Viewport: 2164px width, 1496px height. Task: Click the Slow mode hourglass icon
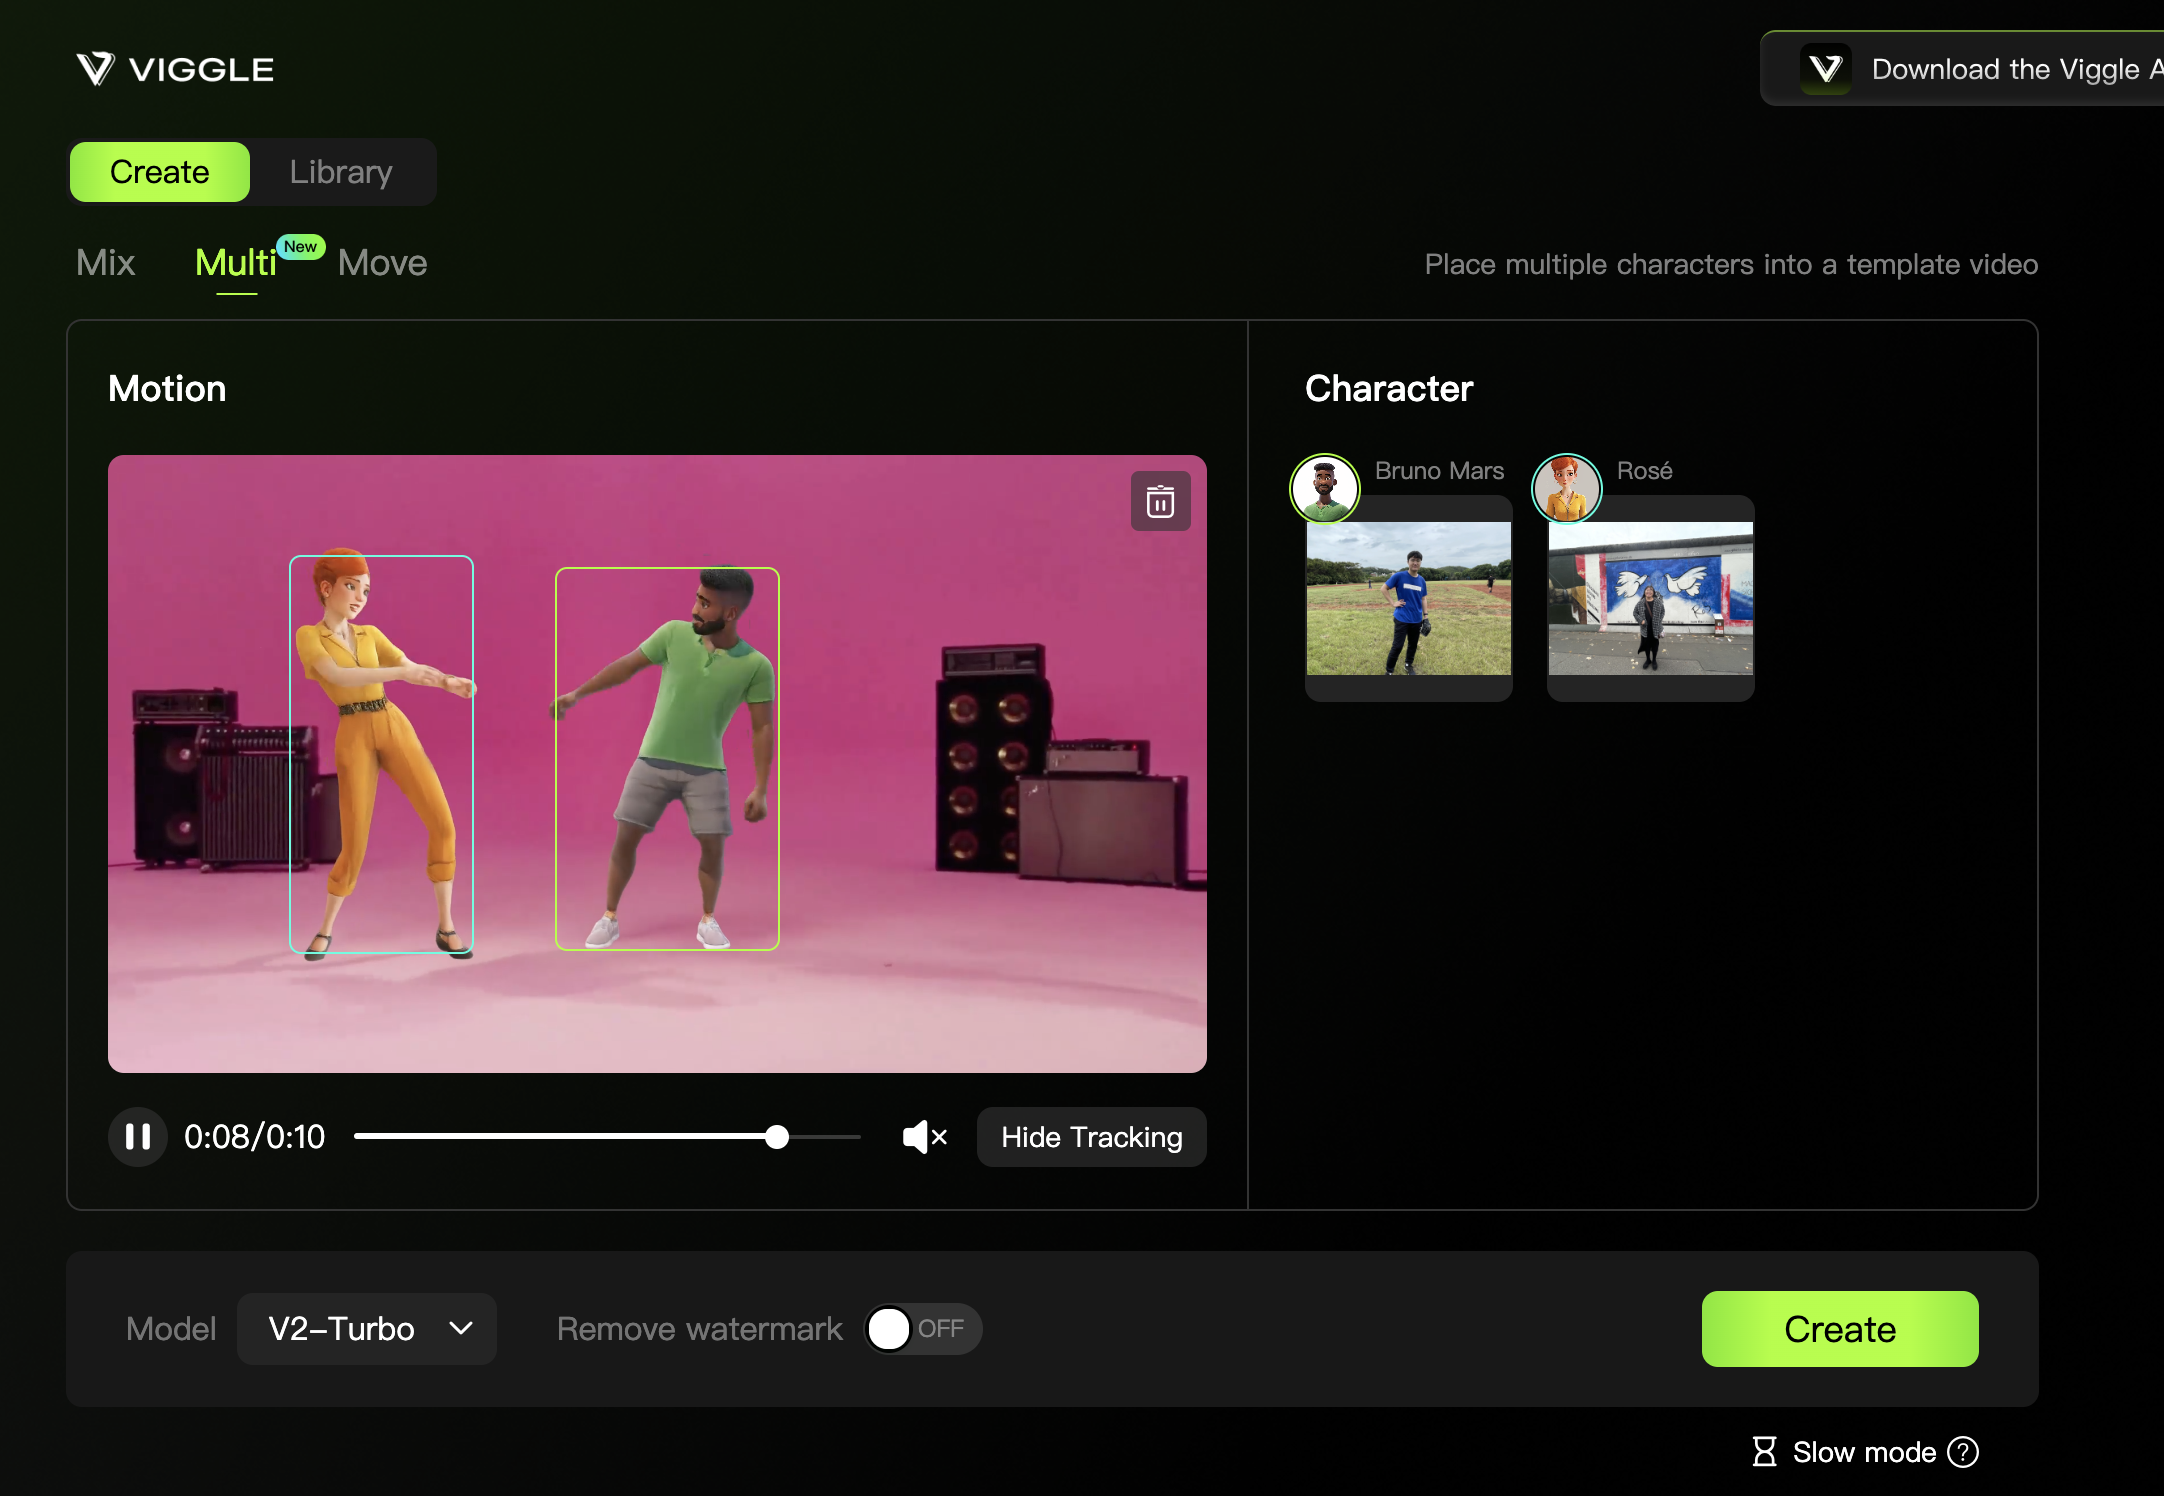[1765, 1451]
